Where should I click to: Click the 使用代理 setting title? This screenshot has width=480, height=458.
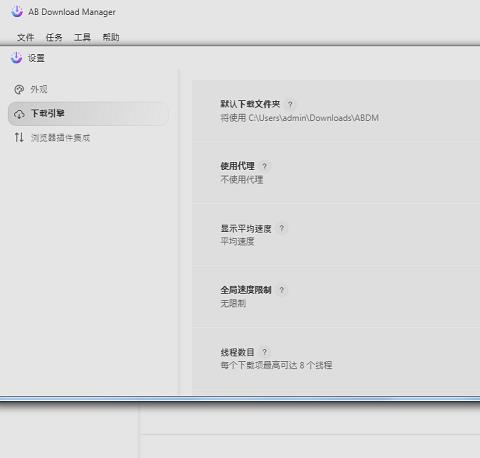237,166
